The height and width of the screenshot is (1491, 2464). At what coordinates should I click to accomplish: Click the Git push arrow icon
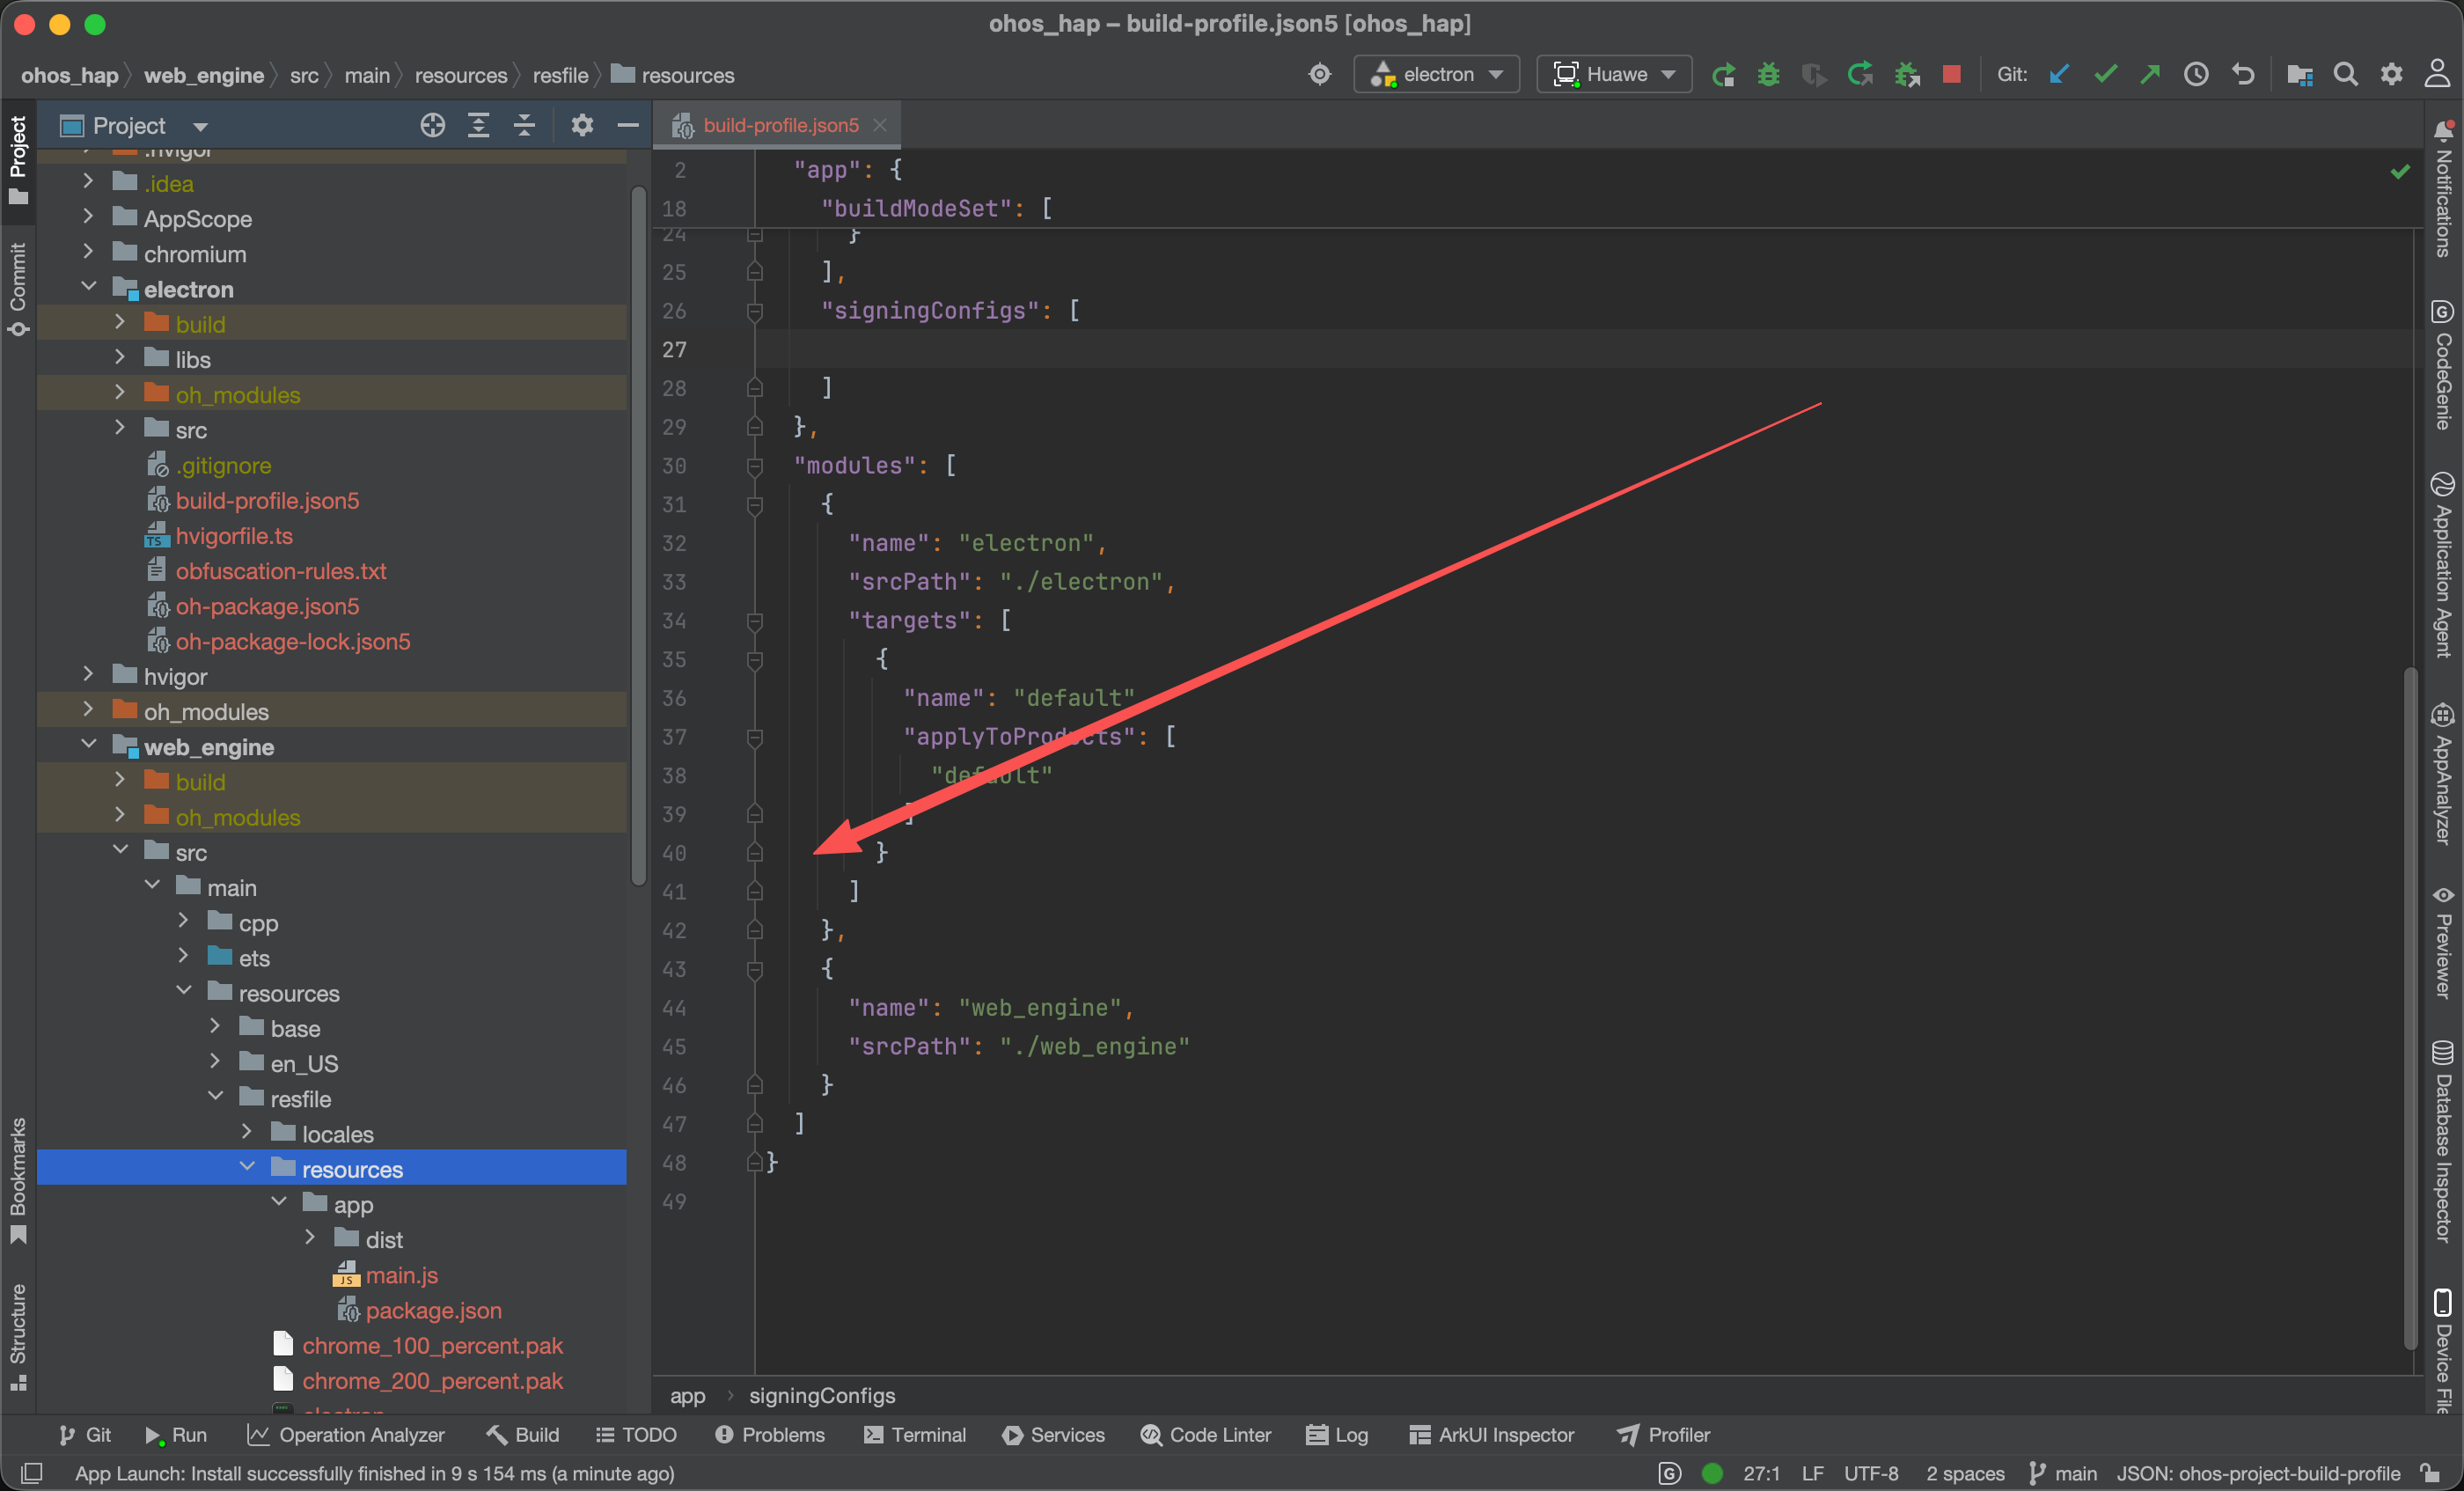pyautogui.click(x=2150, y=75)
